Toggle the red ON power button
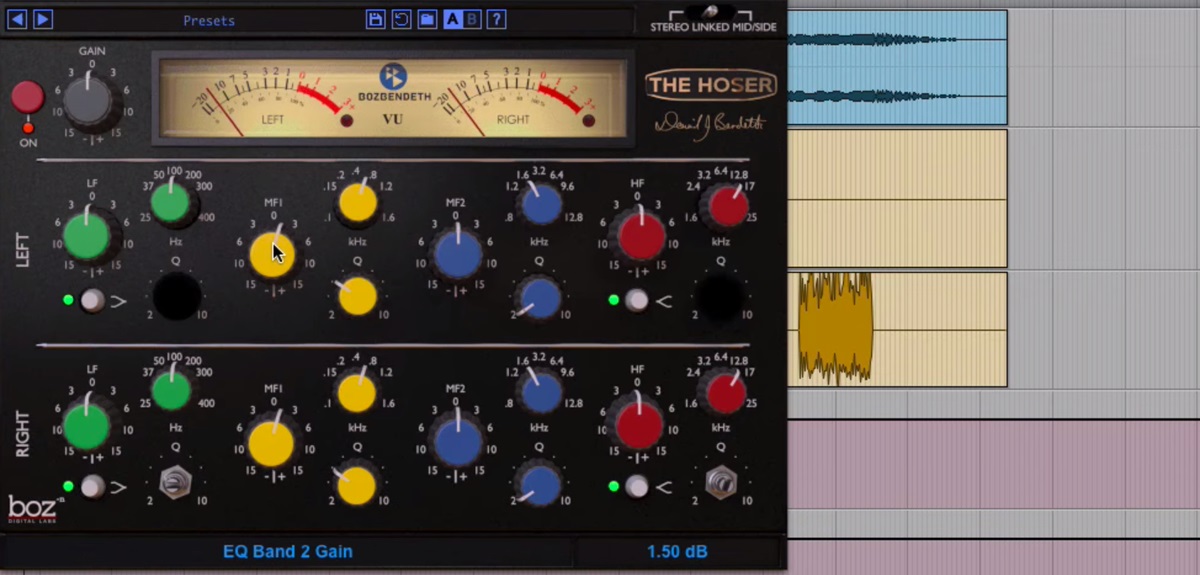 [x=28, y=98]
